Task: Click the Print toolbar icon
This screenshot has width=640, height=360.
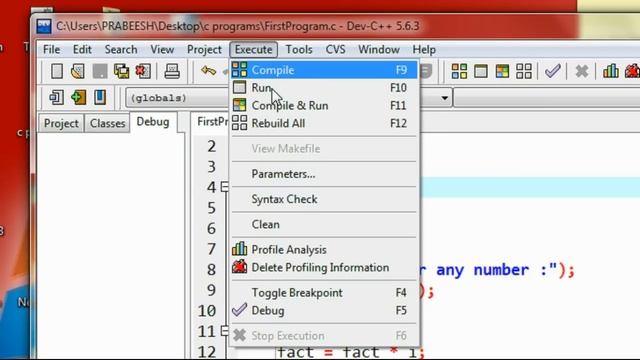Action: [172, 71]
